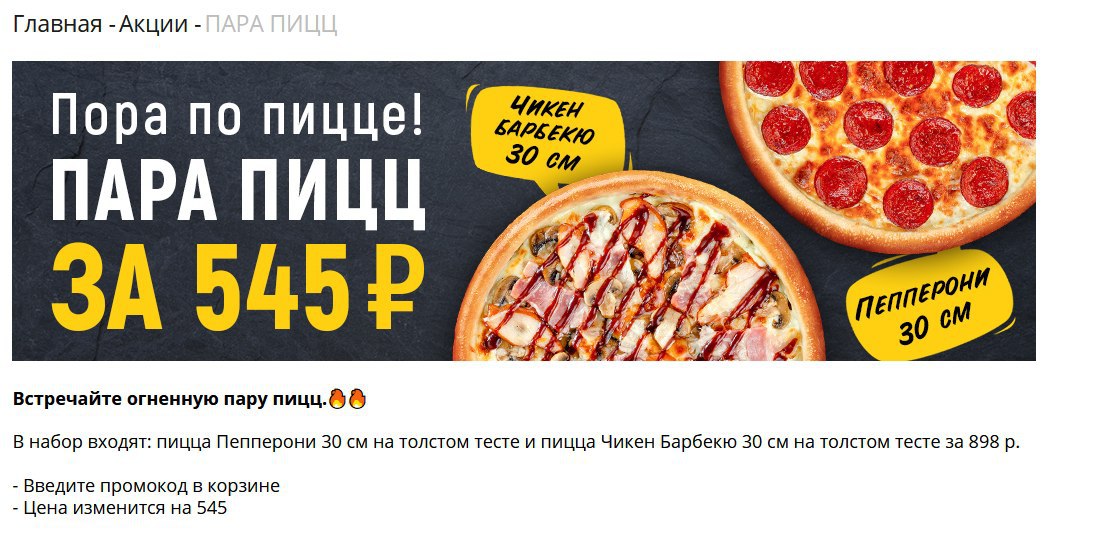This screenshot has width=1100, height=551.
Task: Click the ЗА 545 ₽ price text
Action: [239, 288]
